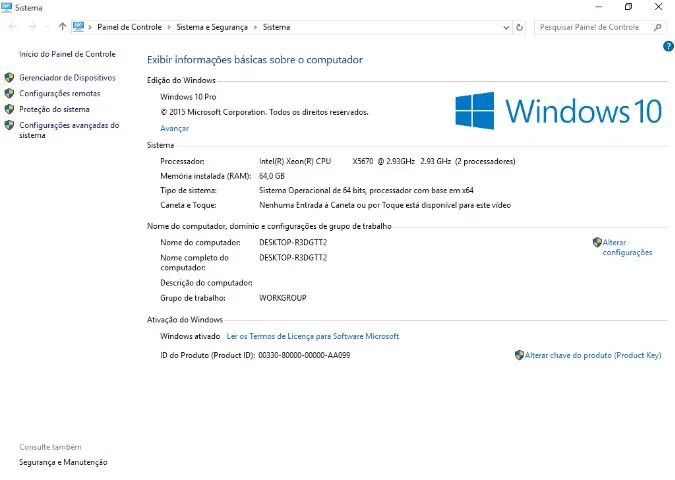Click the heading Exibir informações básicas
Image resolution: width=675 pixels, height=480 pixels.
255,60
